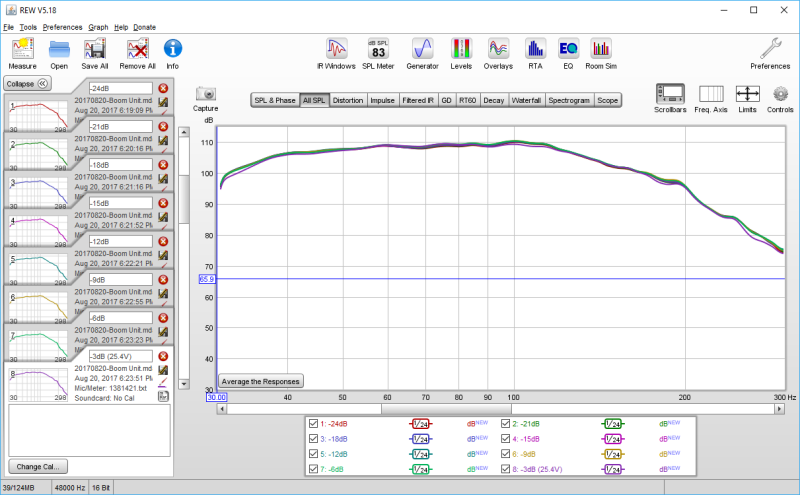Uncheck trace 4: -15dB
Viewport: 800px width, 495px height.
(x=506, y=438)
